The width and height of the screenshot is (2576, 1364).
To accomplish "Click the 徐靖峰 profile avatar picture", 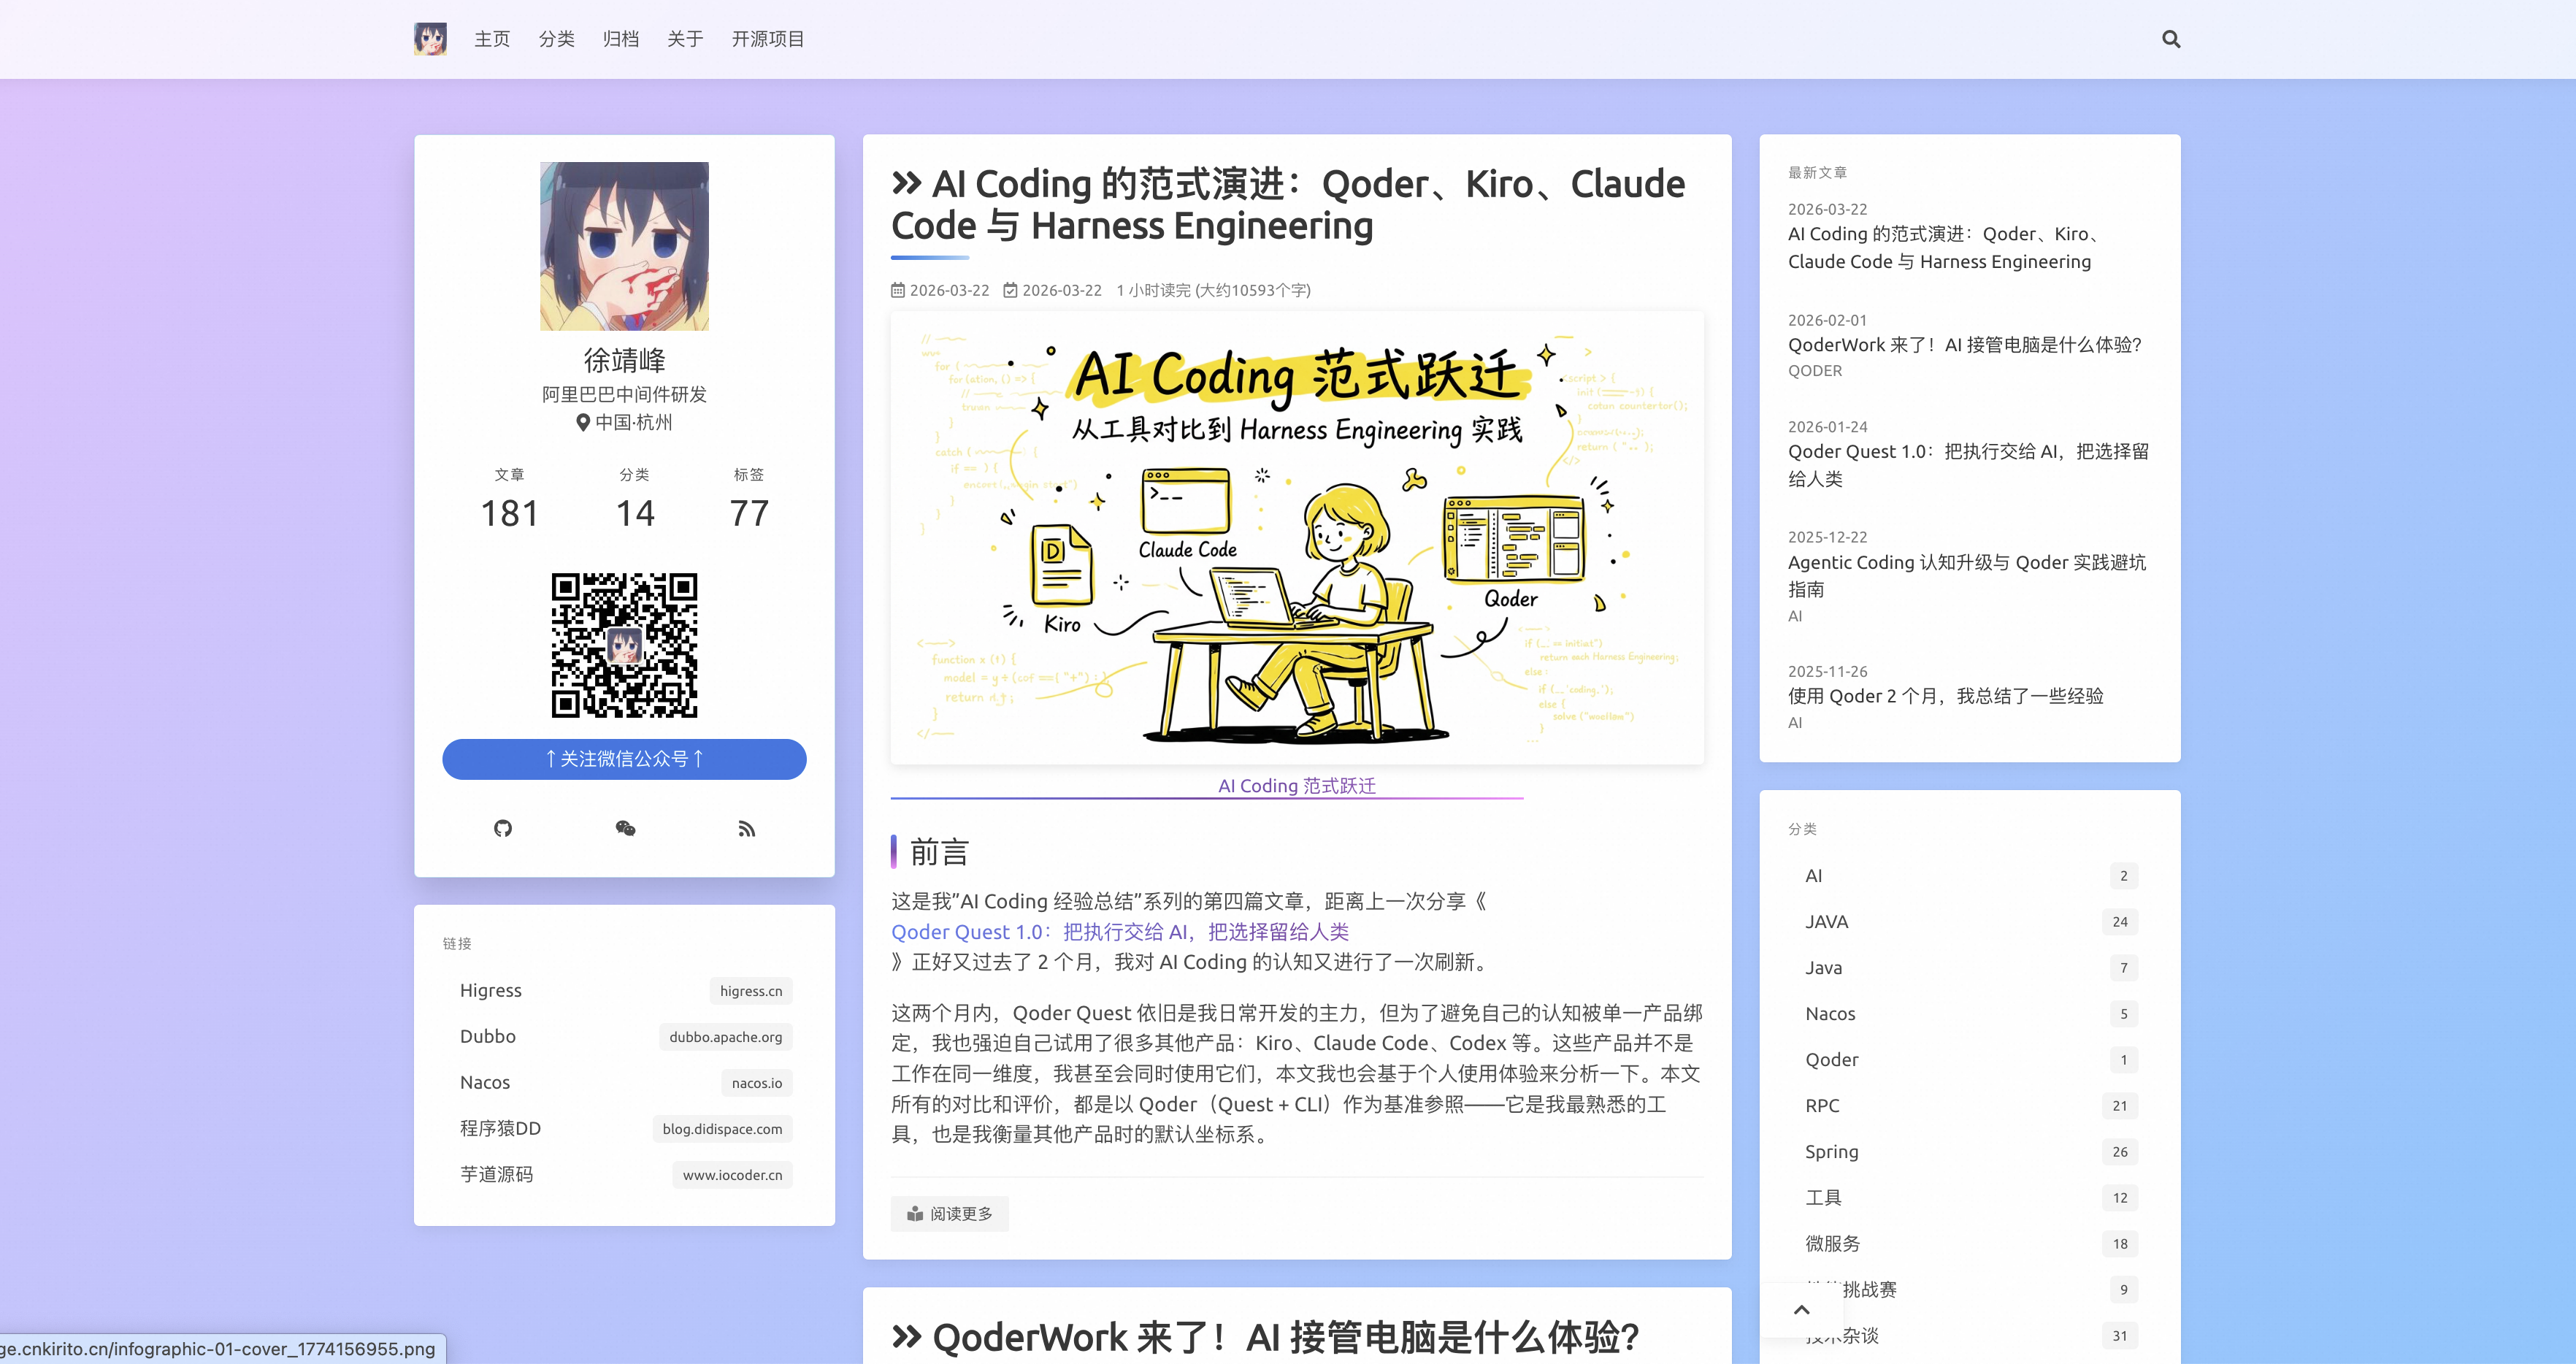I will (x=624, y=246).
